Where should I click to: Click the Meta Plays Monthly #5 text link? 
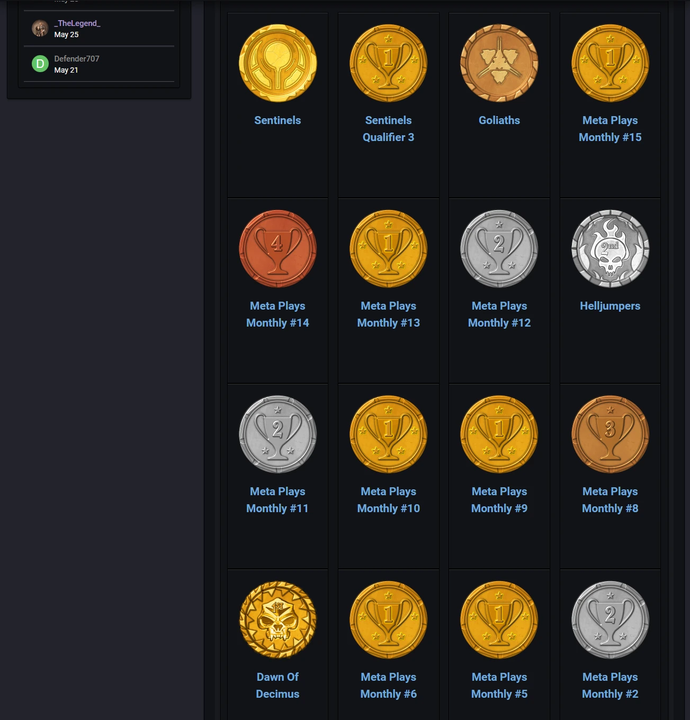coord(499,685)
